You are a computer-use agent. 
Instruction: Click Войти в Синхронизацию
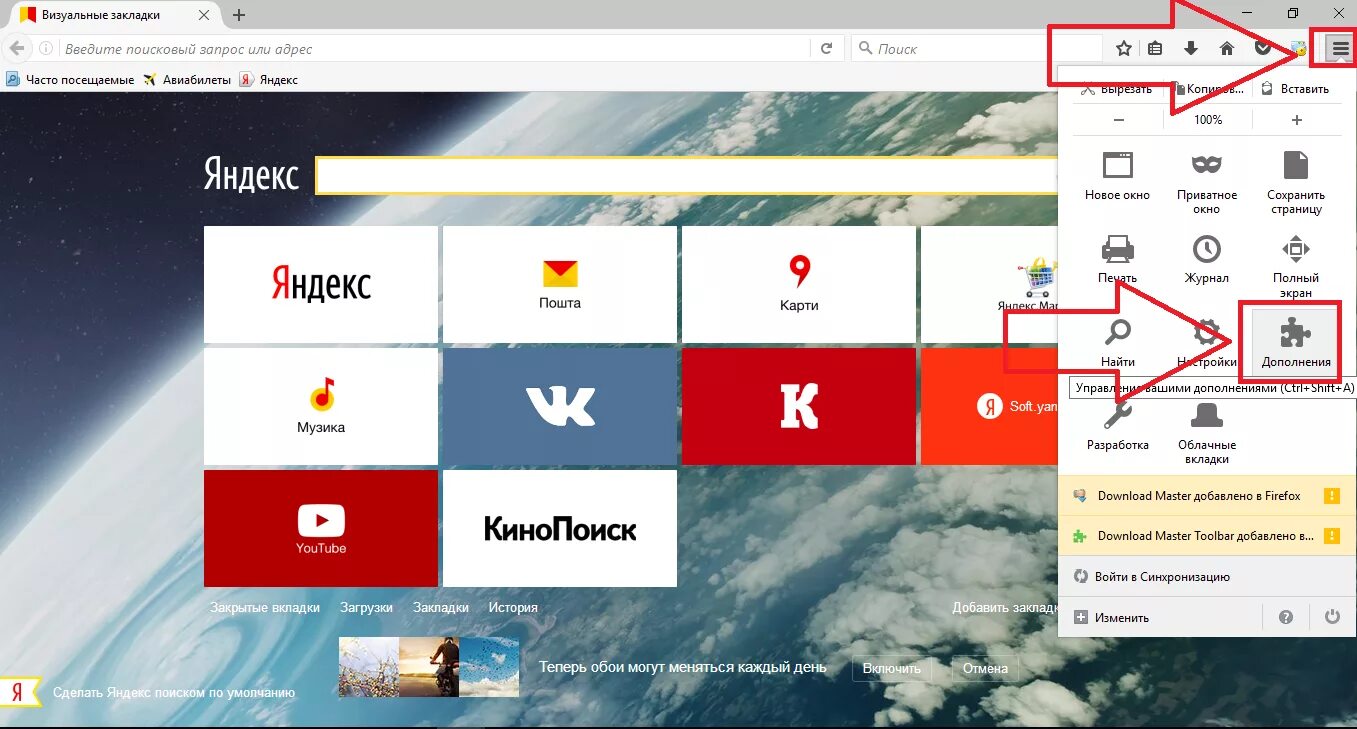tap(1151, 577)
